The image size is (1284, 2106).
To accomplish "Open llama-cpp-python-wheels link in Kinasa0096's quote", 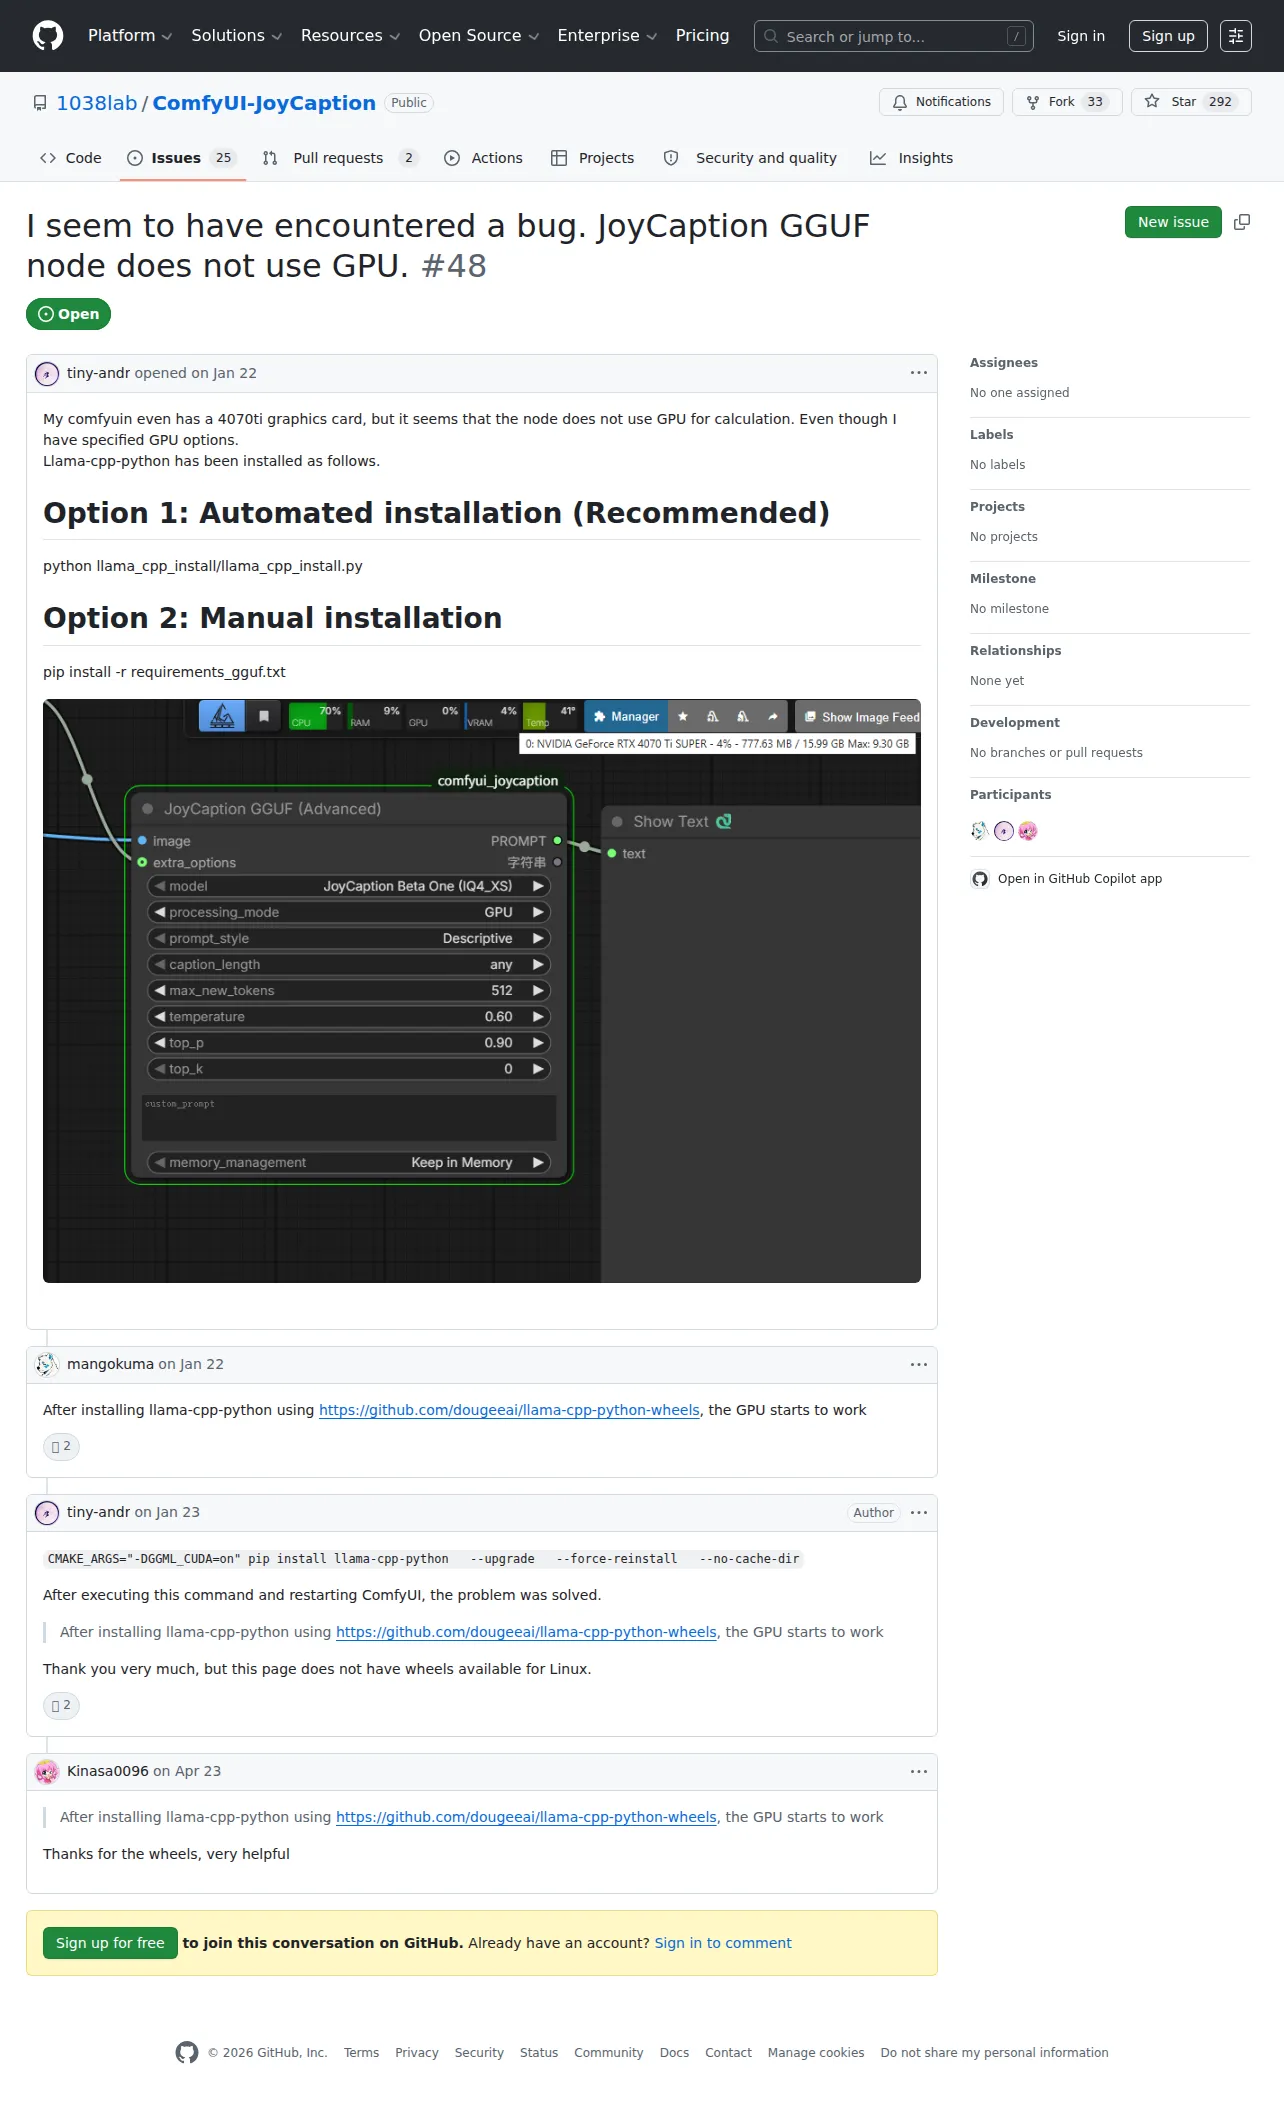I will [x=526, y=1817].
